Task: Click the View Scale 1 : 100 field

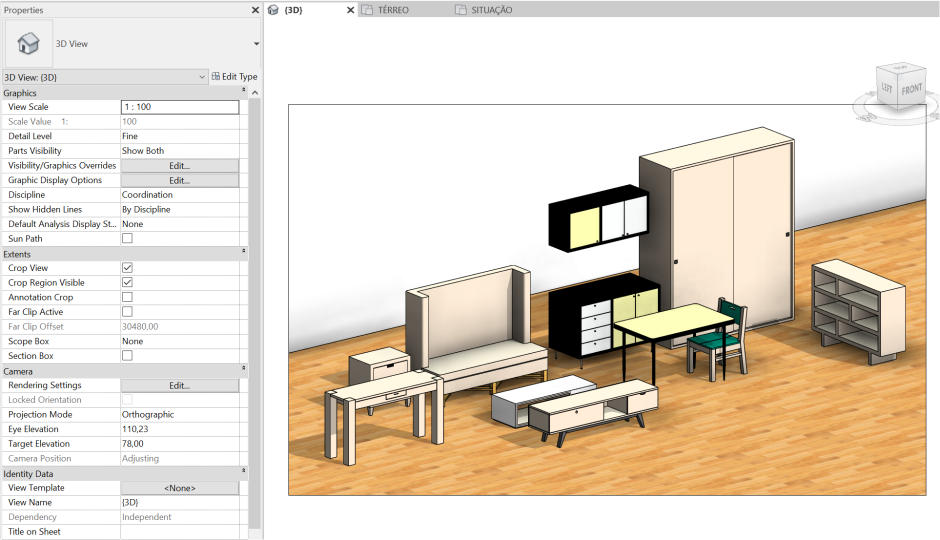Action: [x=179, y=107]
